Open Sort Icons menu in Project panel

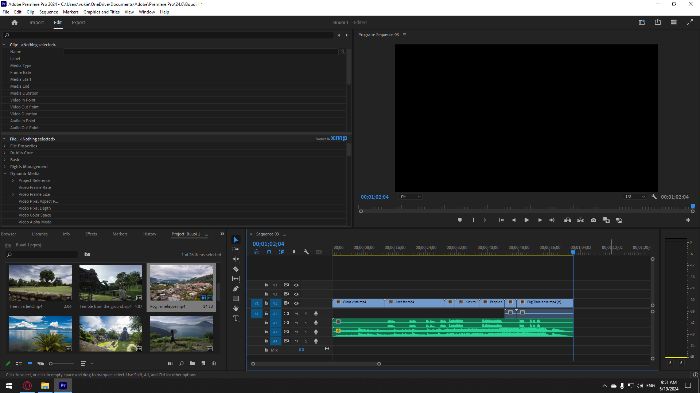pyautogui.click(x=84, y=364)
